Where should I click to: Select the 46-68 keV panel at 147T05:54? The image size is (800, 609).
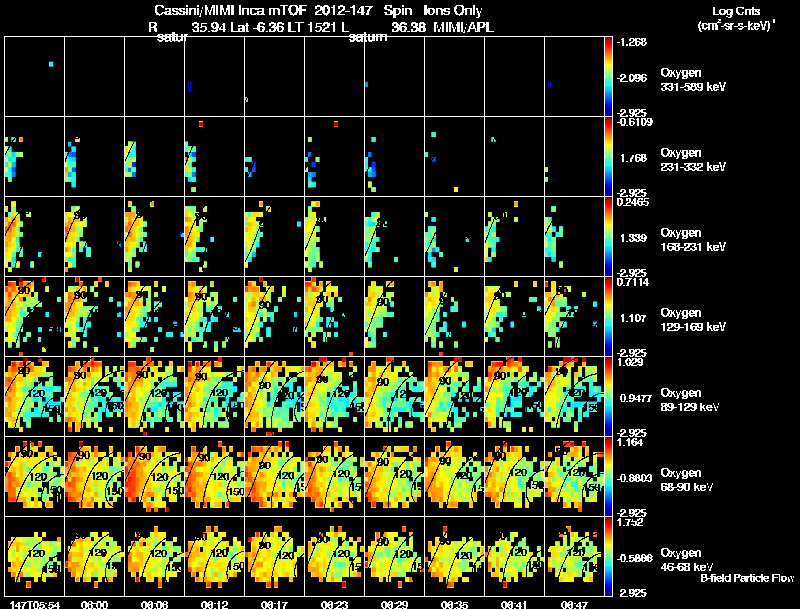(34, 556)
